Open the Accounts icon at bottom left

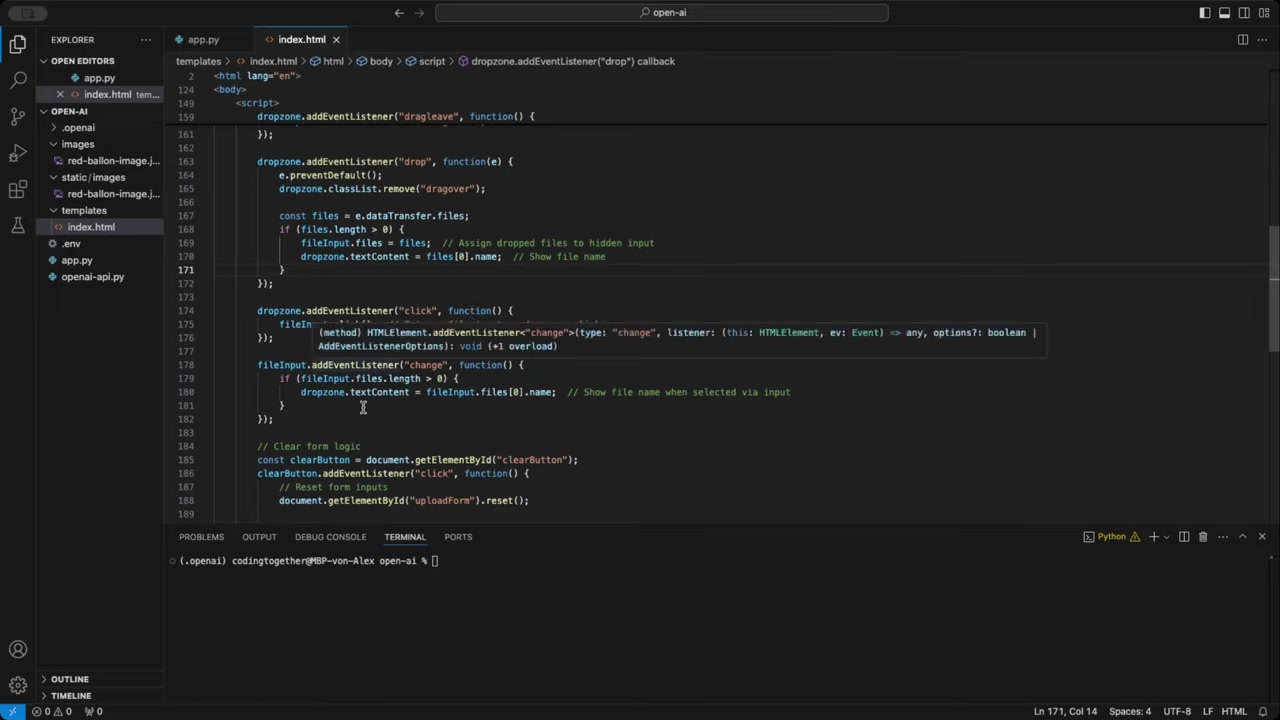pyautogui.click(x=17, y=649)
